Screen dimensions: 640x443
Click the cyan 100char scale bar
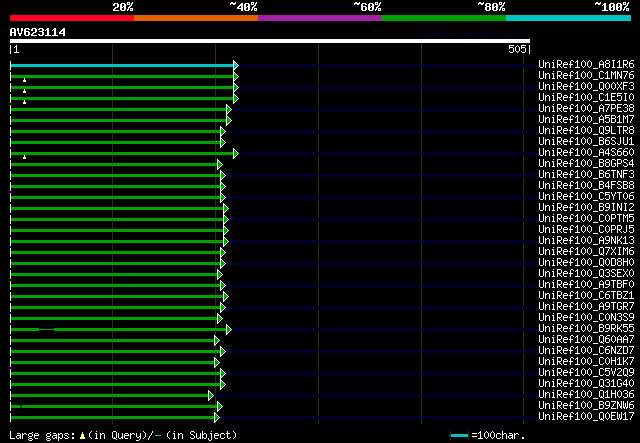(460, 436)
